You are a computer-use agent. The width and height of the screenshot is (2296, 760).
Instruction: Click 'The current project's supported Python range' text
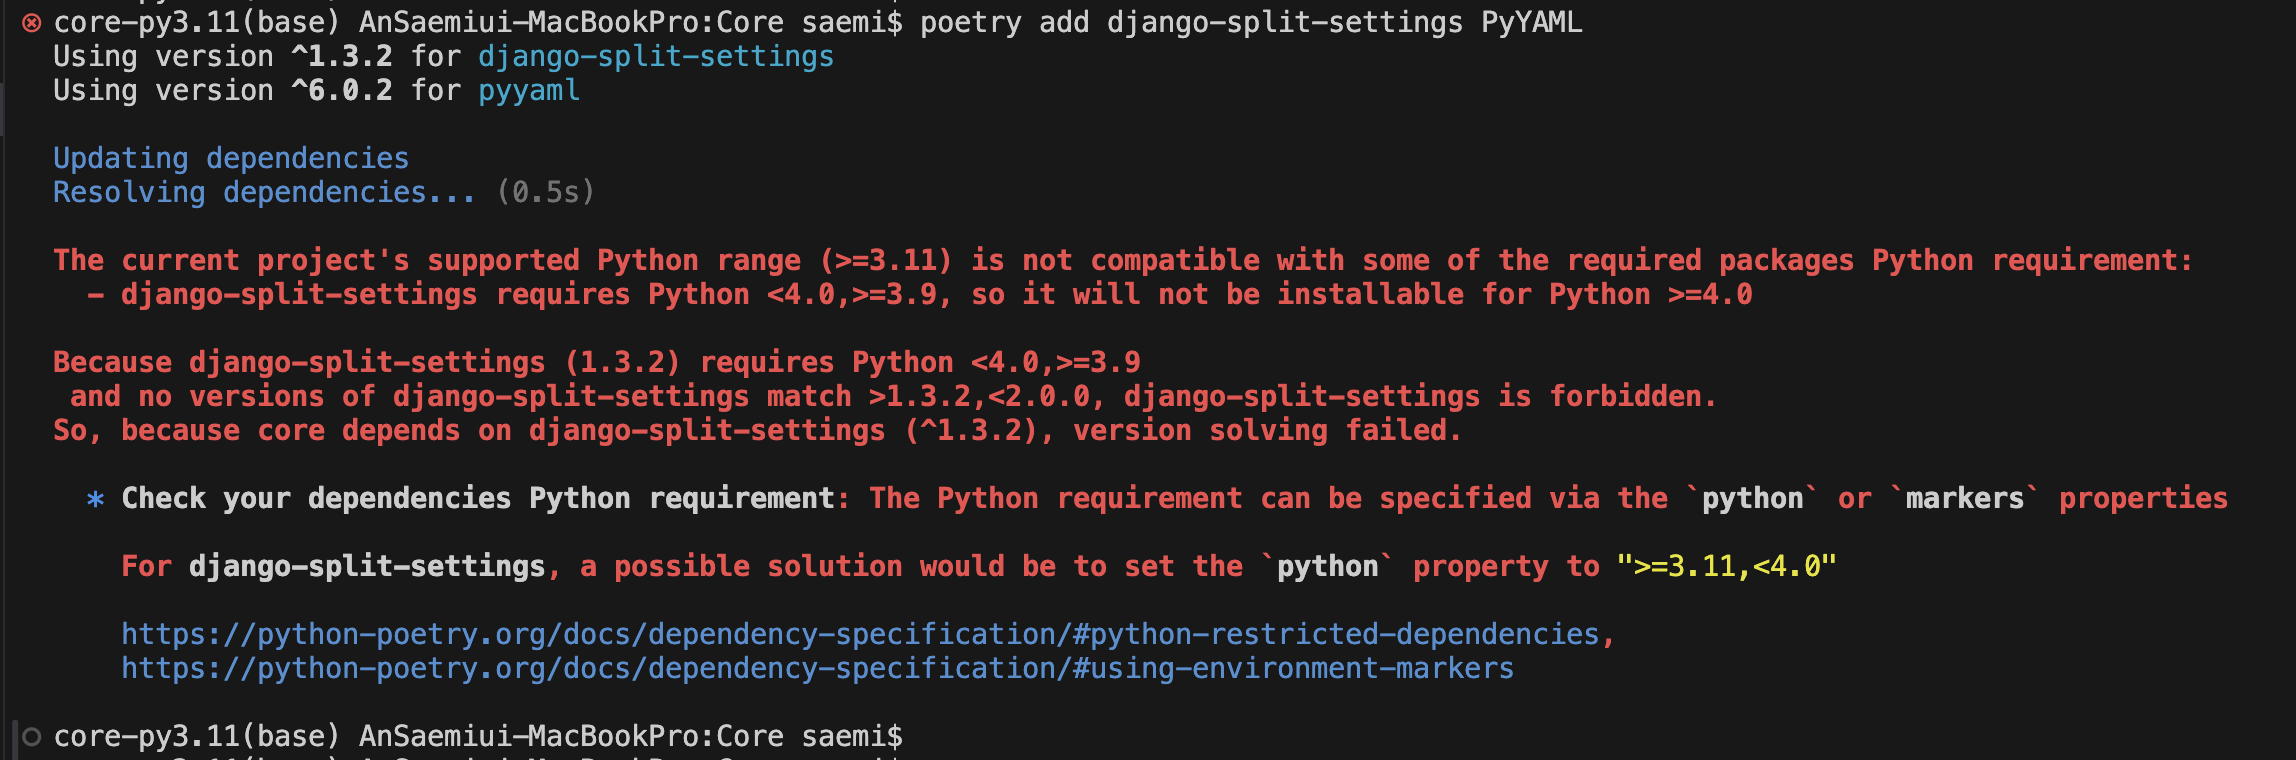pos(427,261)
